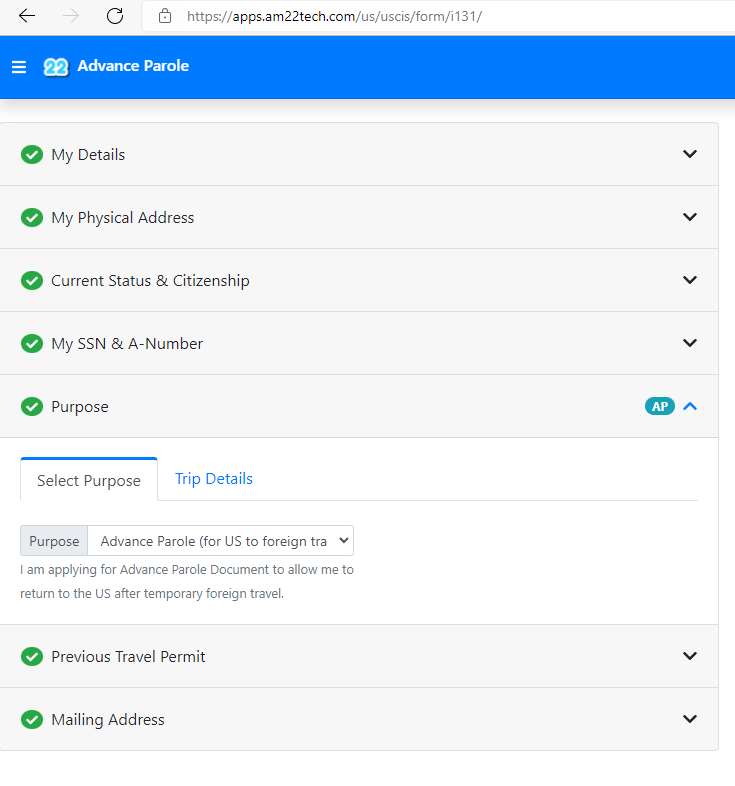Viewport: 735px width, 786px height.
Task: Click the AM22 logo icon
Action: tap(56, 67)
